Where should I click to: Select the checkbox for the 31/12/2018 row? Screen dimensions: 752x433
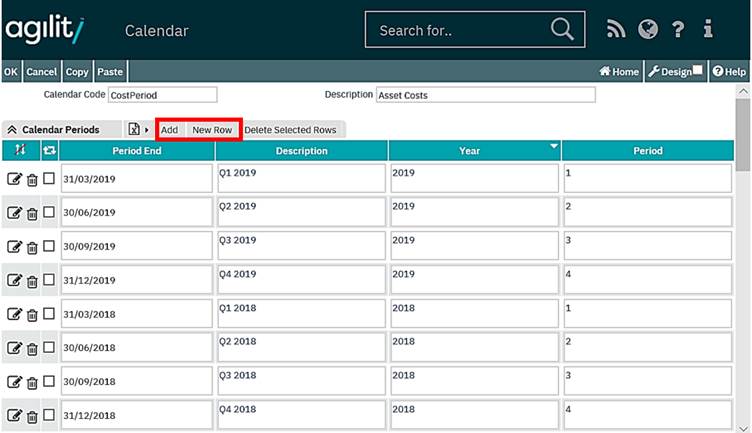coord(49,415)
